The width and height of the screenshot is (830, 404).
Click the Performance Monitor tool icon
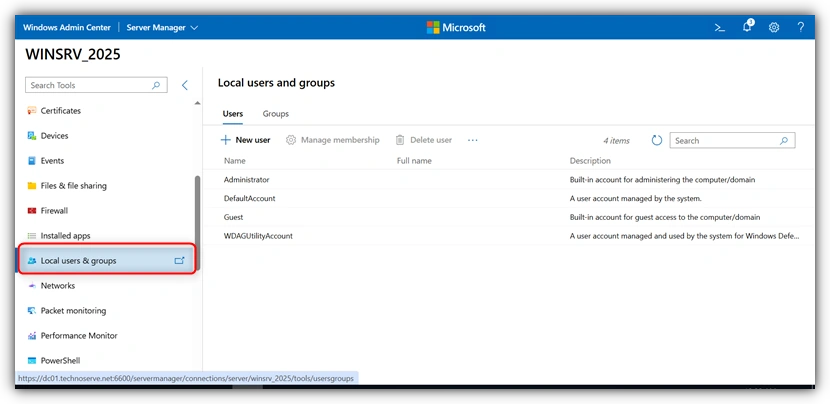pos(31,336)
